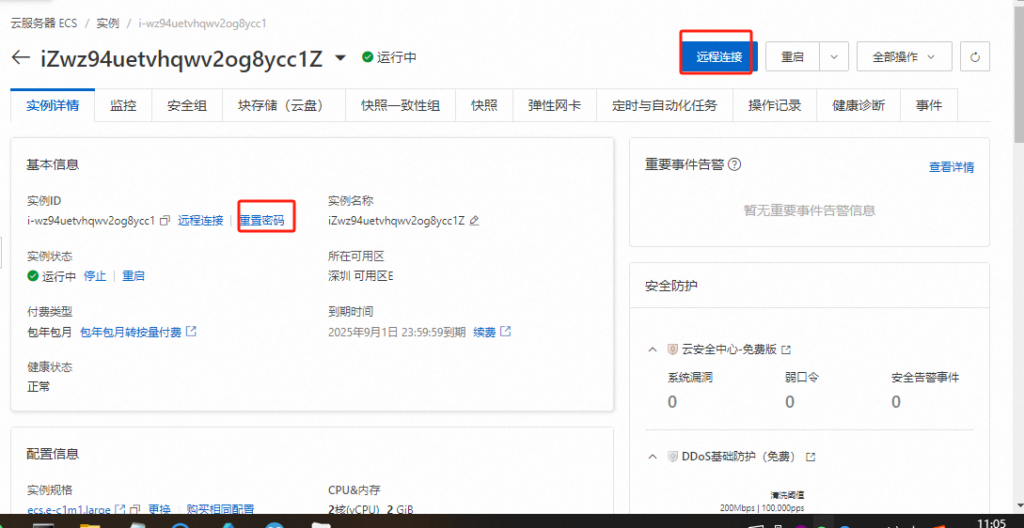
Task: Click the 停止 link under 实例状态
Action: pyautogui.click(x=95, y=276)
